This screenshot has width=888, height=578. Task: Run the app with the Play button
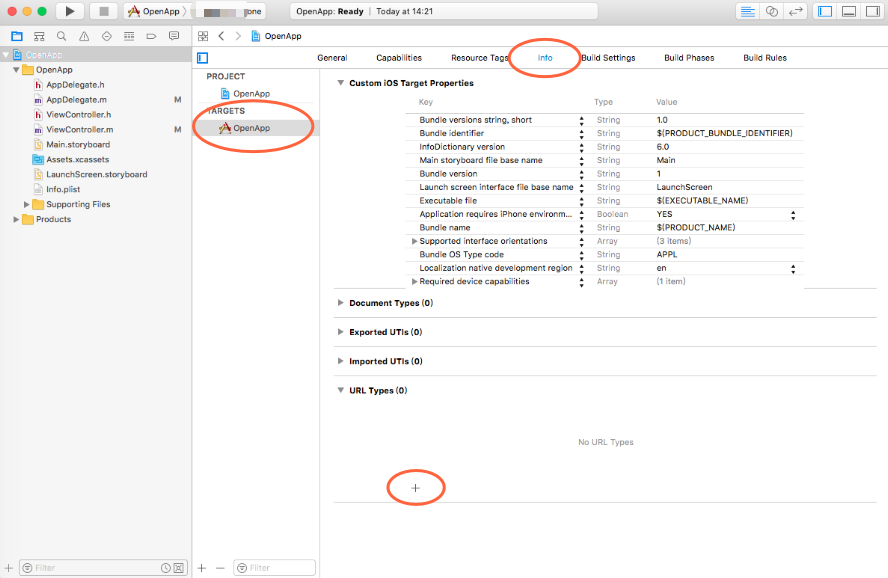click(x=70, y=11)
